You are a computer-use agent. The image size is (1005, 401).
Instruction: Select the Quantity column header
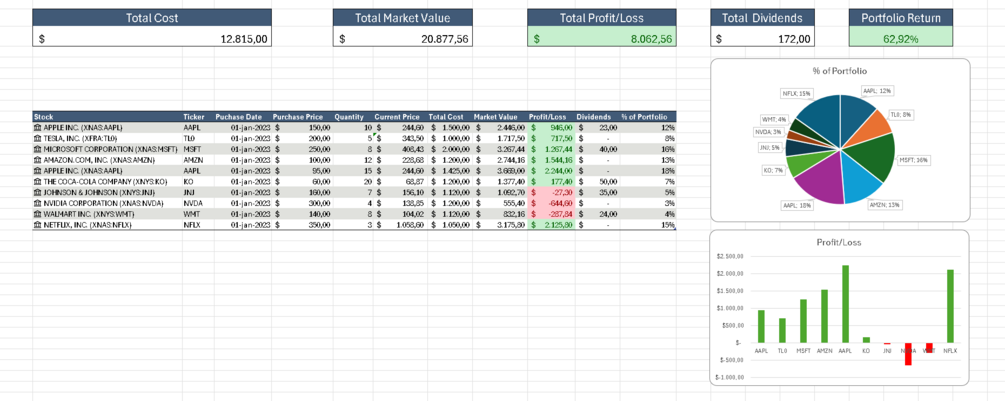[x=353, y=117]
